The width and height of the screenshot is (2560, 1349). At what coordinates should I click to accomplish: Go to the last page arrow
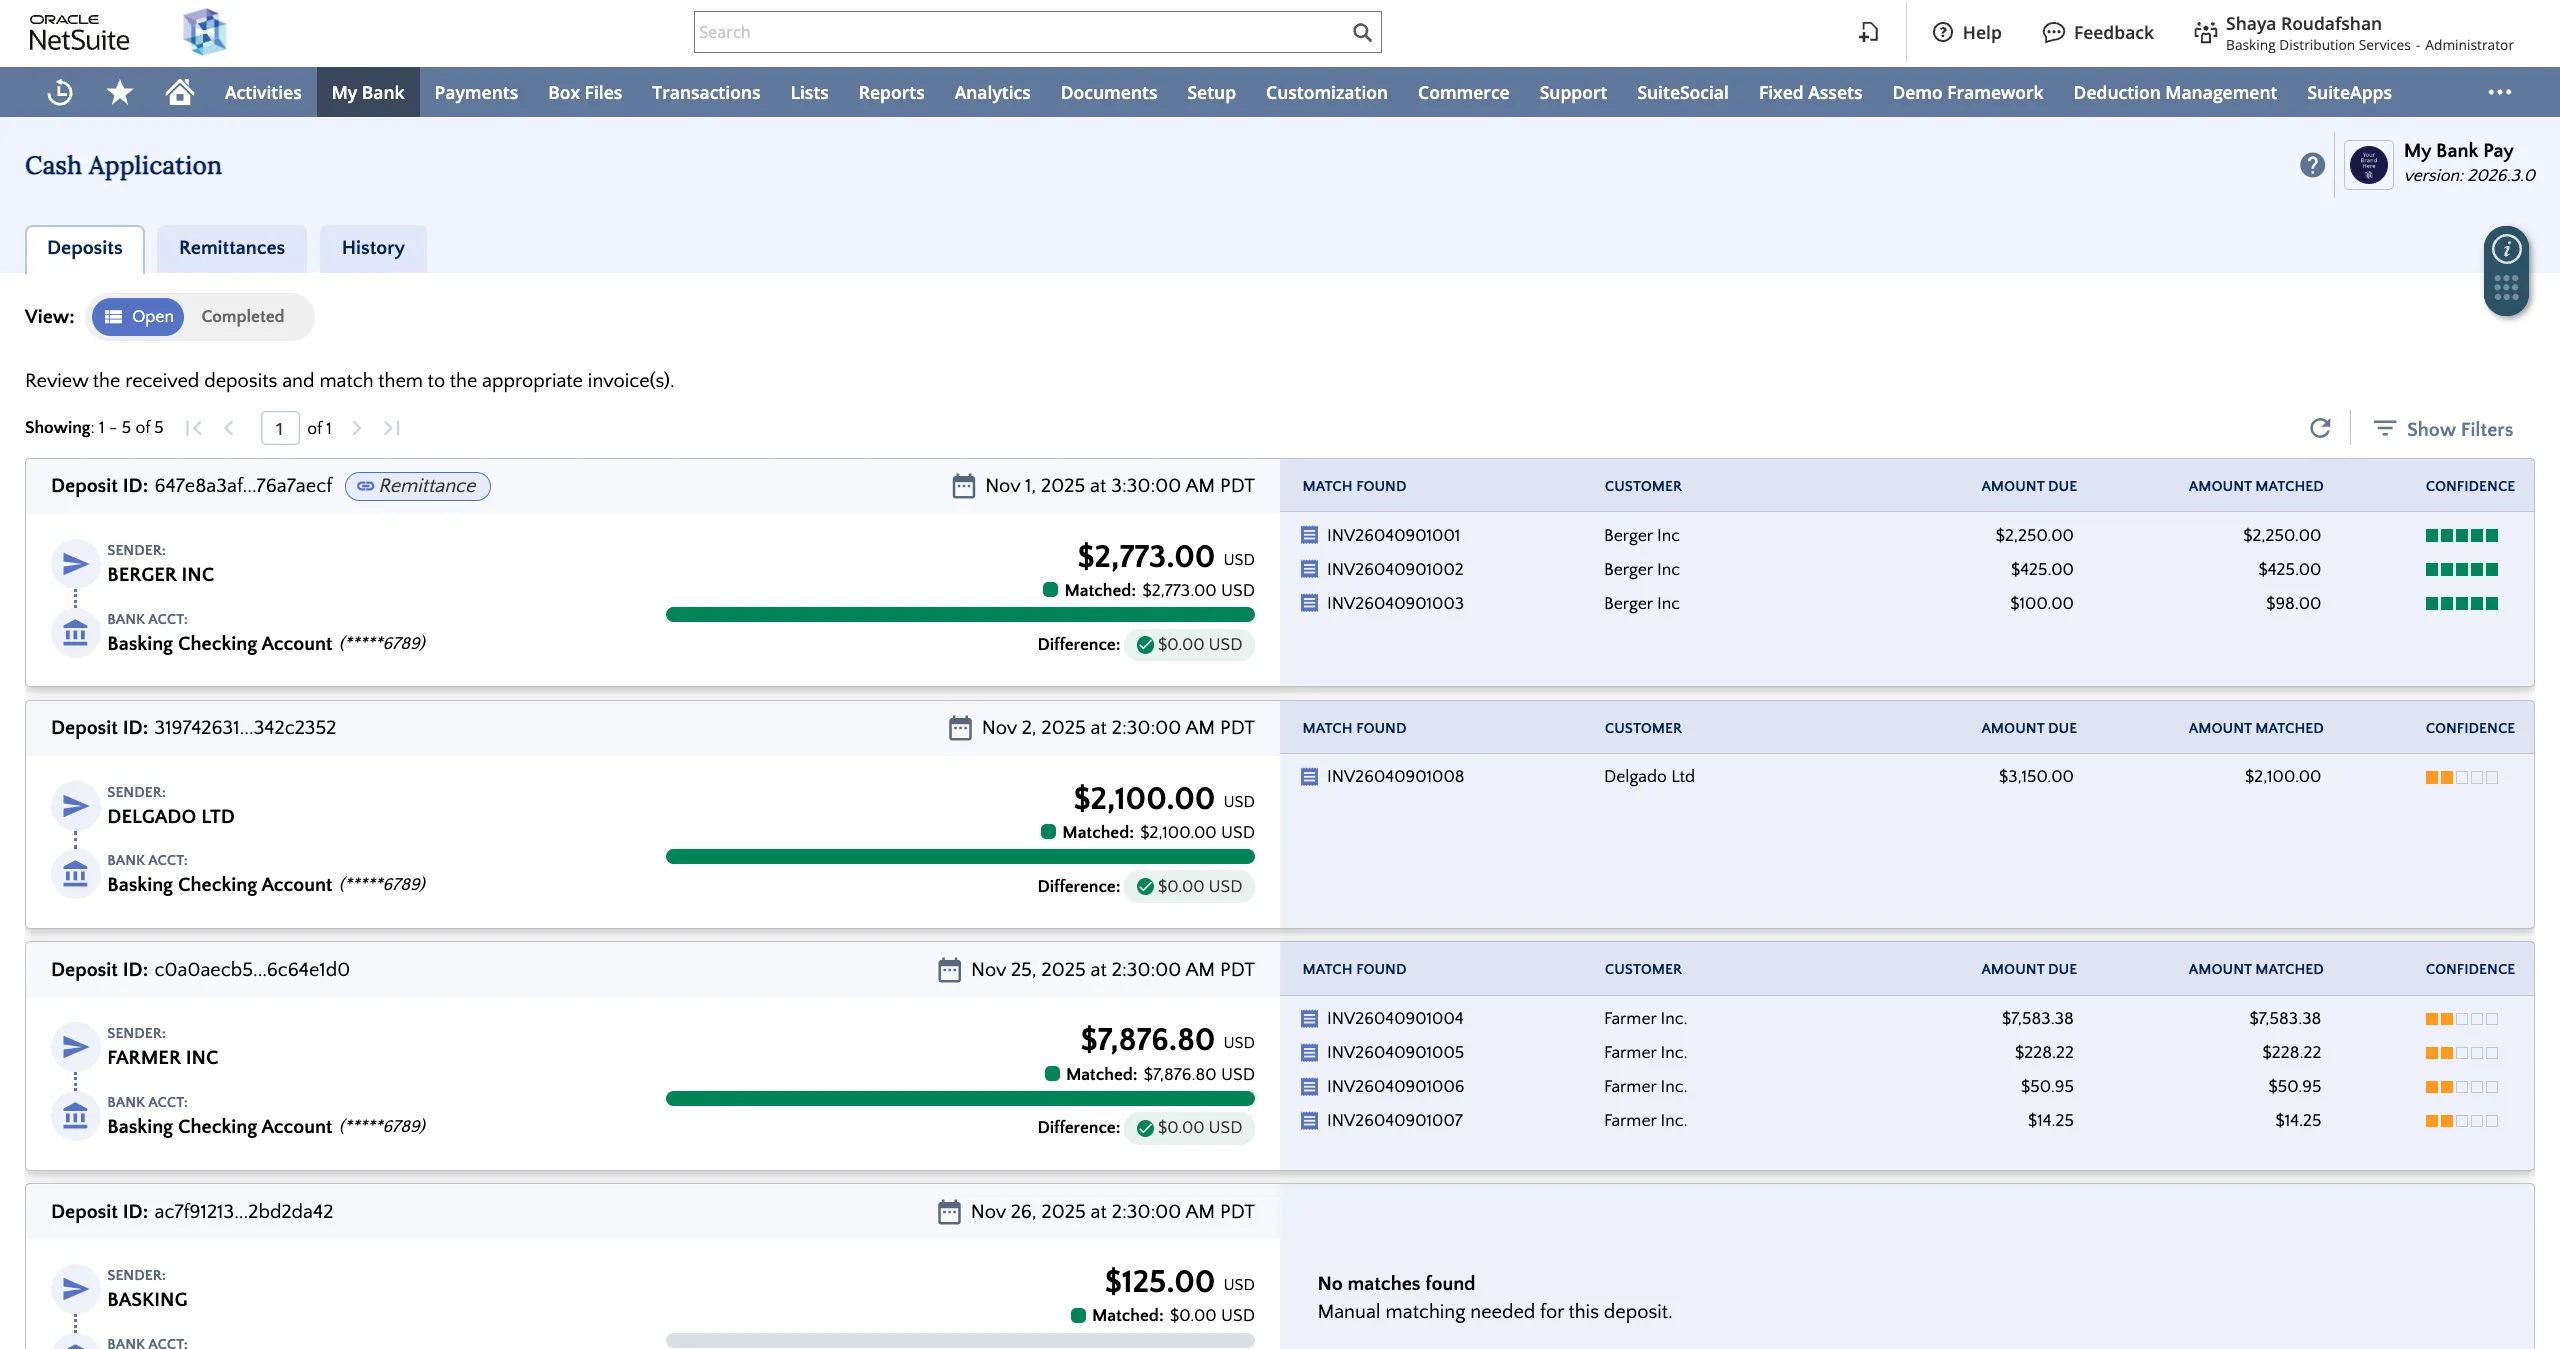(391, 428)
